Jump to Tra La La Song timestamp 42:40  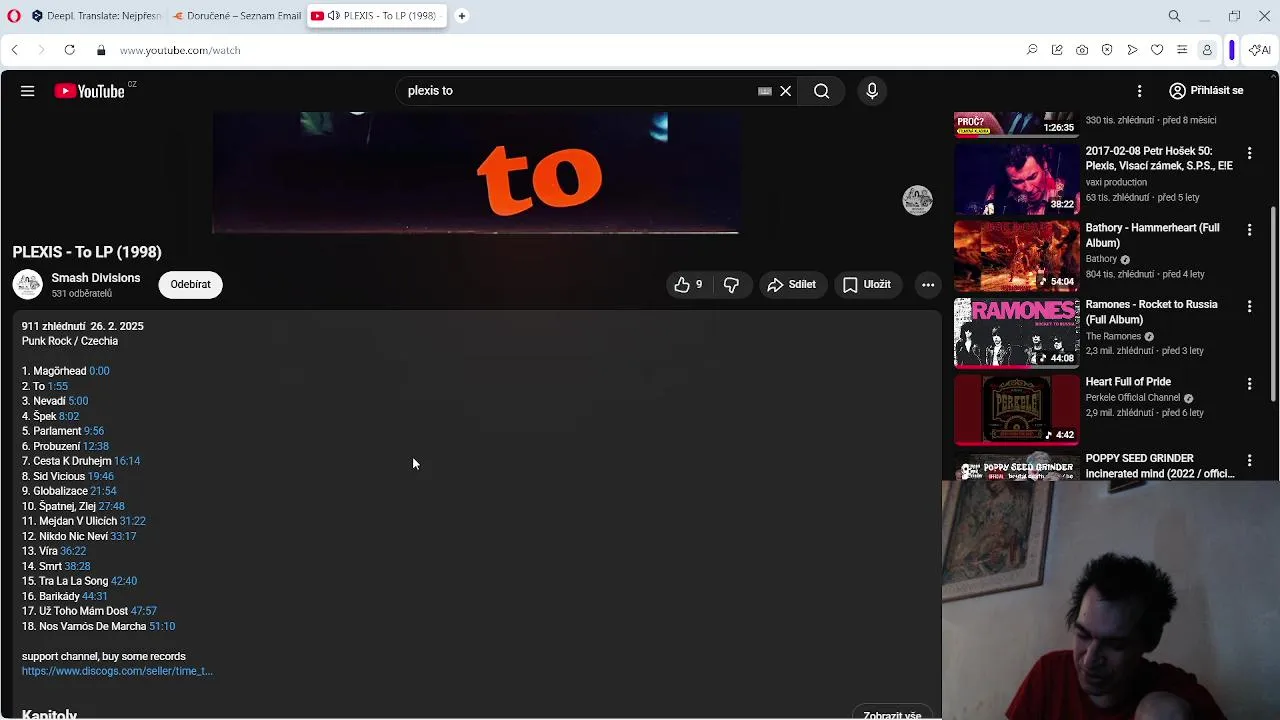click(124, 581)
